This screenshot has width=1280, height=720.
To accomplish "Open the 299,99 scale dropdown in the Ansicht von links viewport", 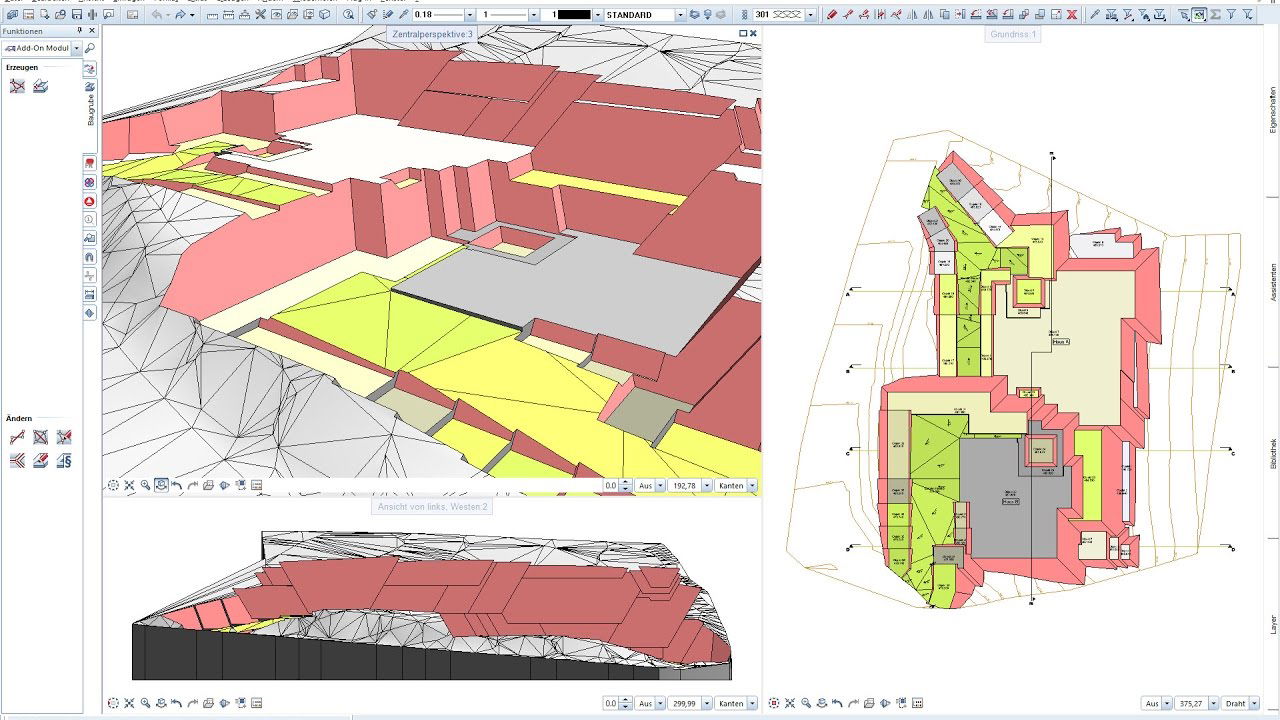I will click(x=707, y=703).
